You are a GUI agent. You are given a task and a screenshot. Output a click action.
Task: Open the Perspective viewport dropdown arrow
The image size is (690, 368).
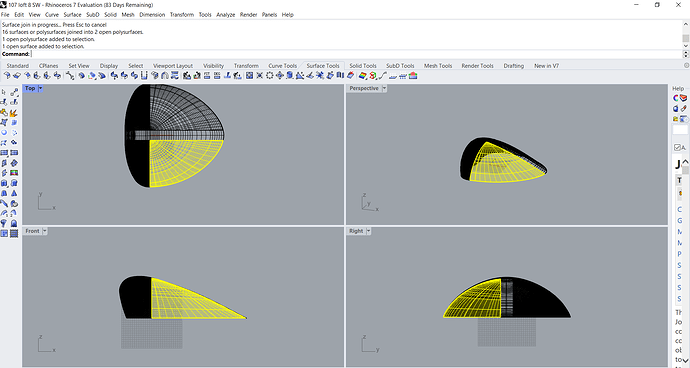pos(384,88)
